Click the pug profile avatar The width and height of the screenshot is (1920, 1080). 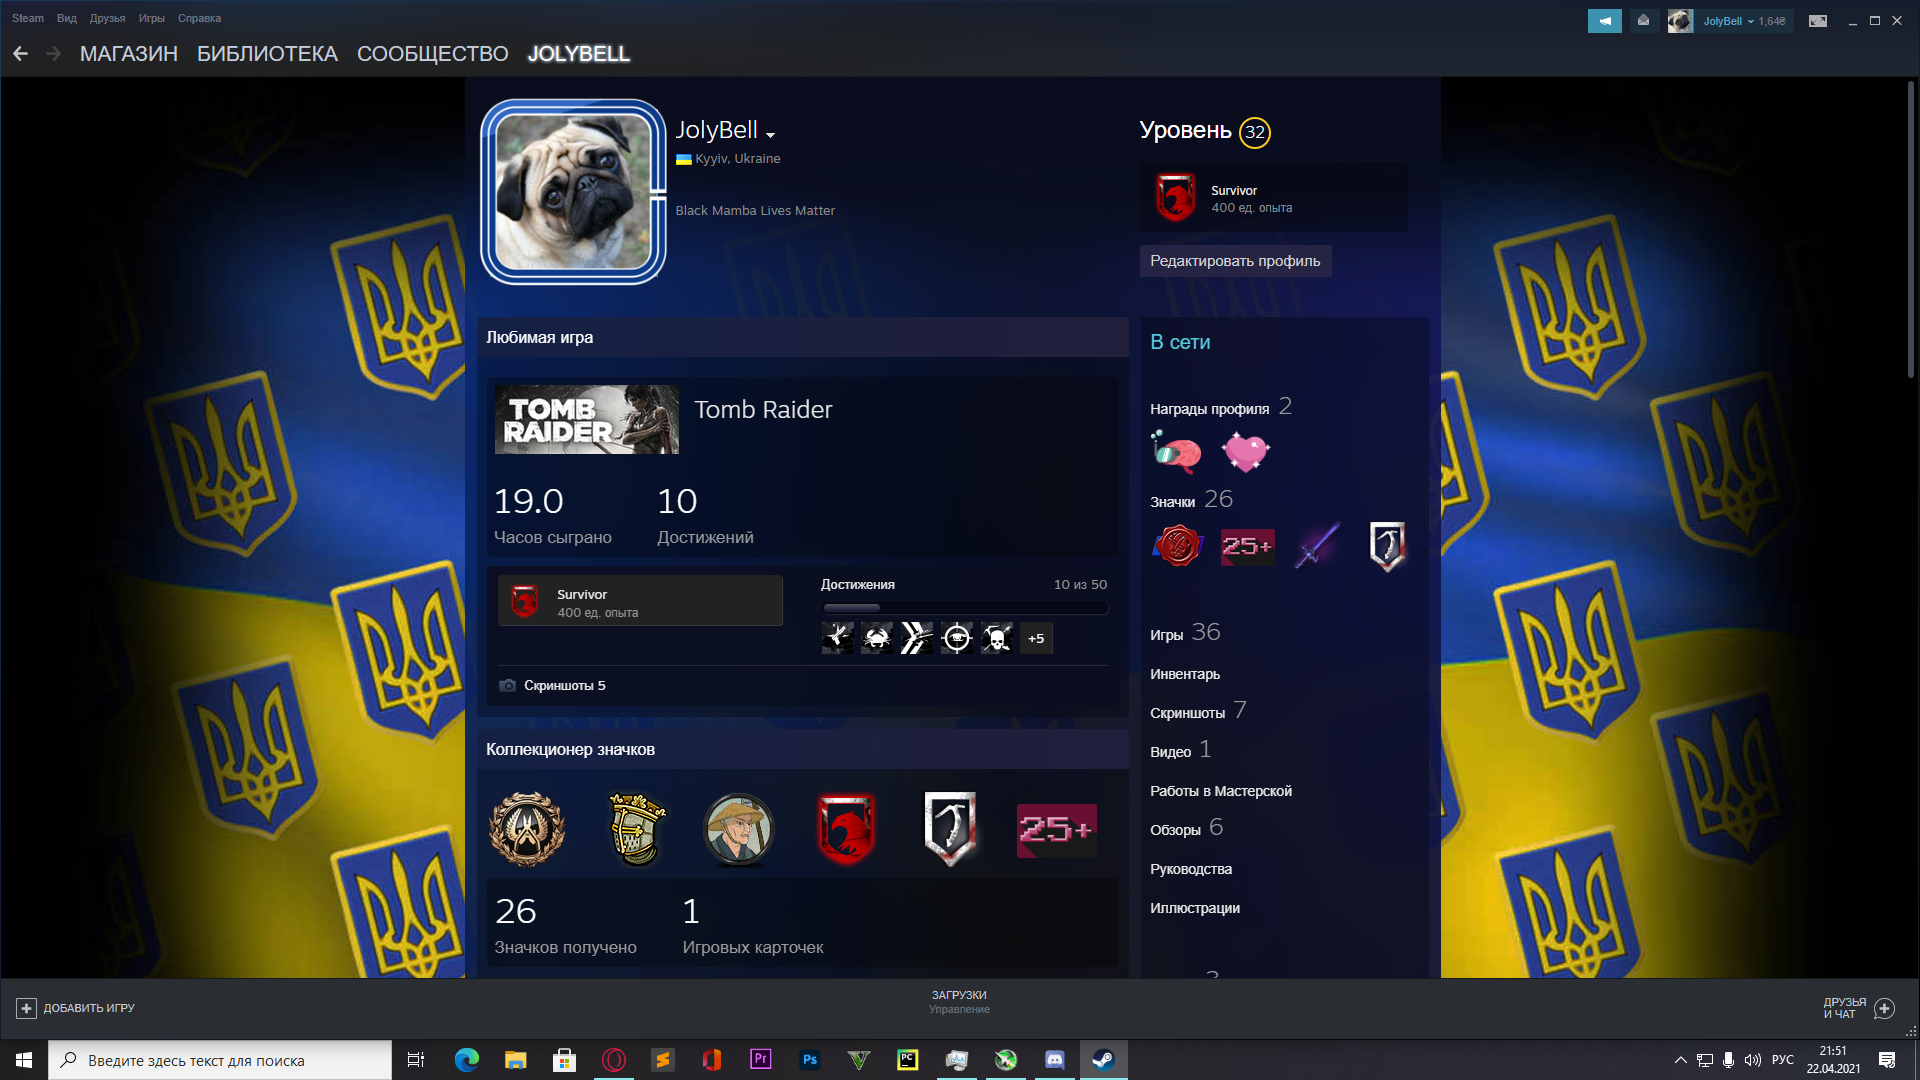pyautogui.click(x=574, y=192)
